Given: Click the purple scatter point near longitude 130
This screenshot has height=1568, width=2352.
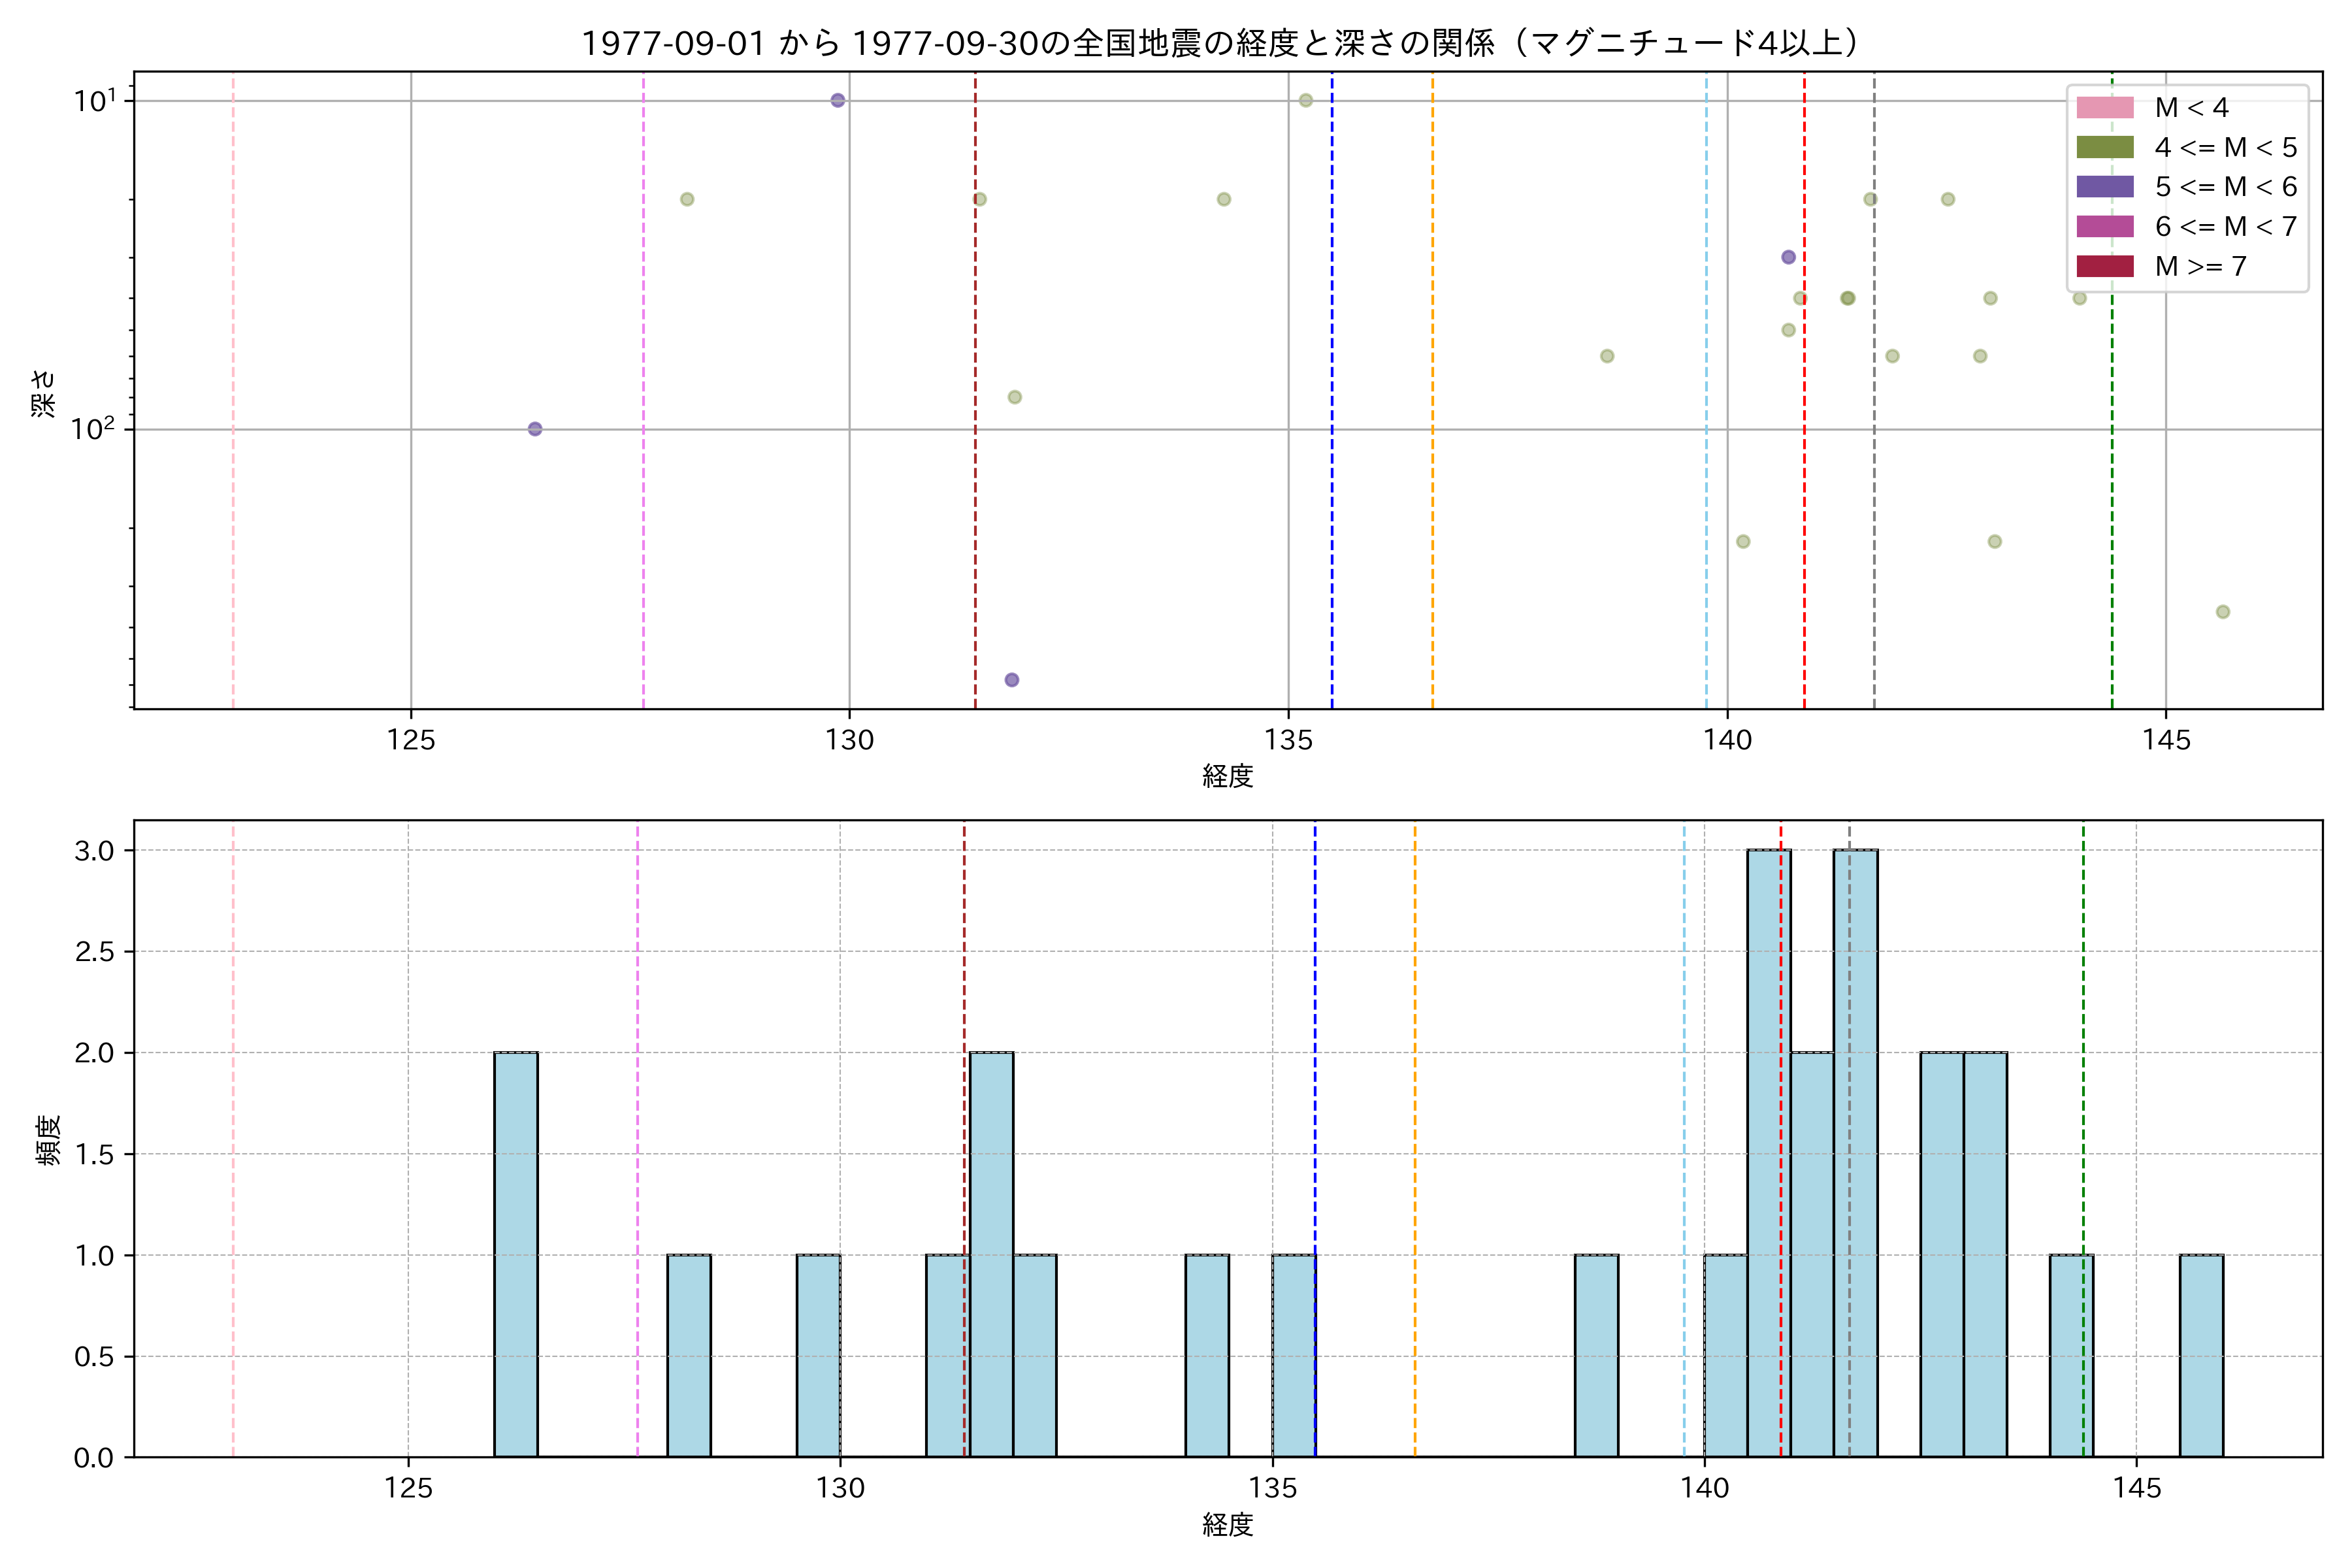Looking at the screenshot, I should click(838, 100).
